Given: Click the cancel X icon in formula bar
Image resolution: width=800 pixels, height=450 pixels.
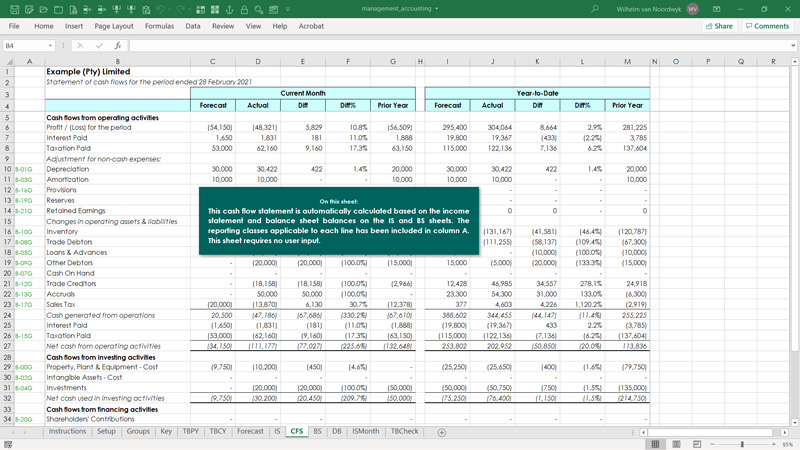Looking at the screenshot, I should point(80,45).
